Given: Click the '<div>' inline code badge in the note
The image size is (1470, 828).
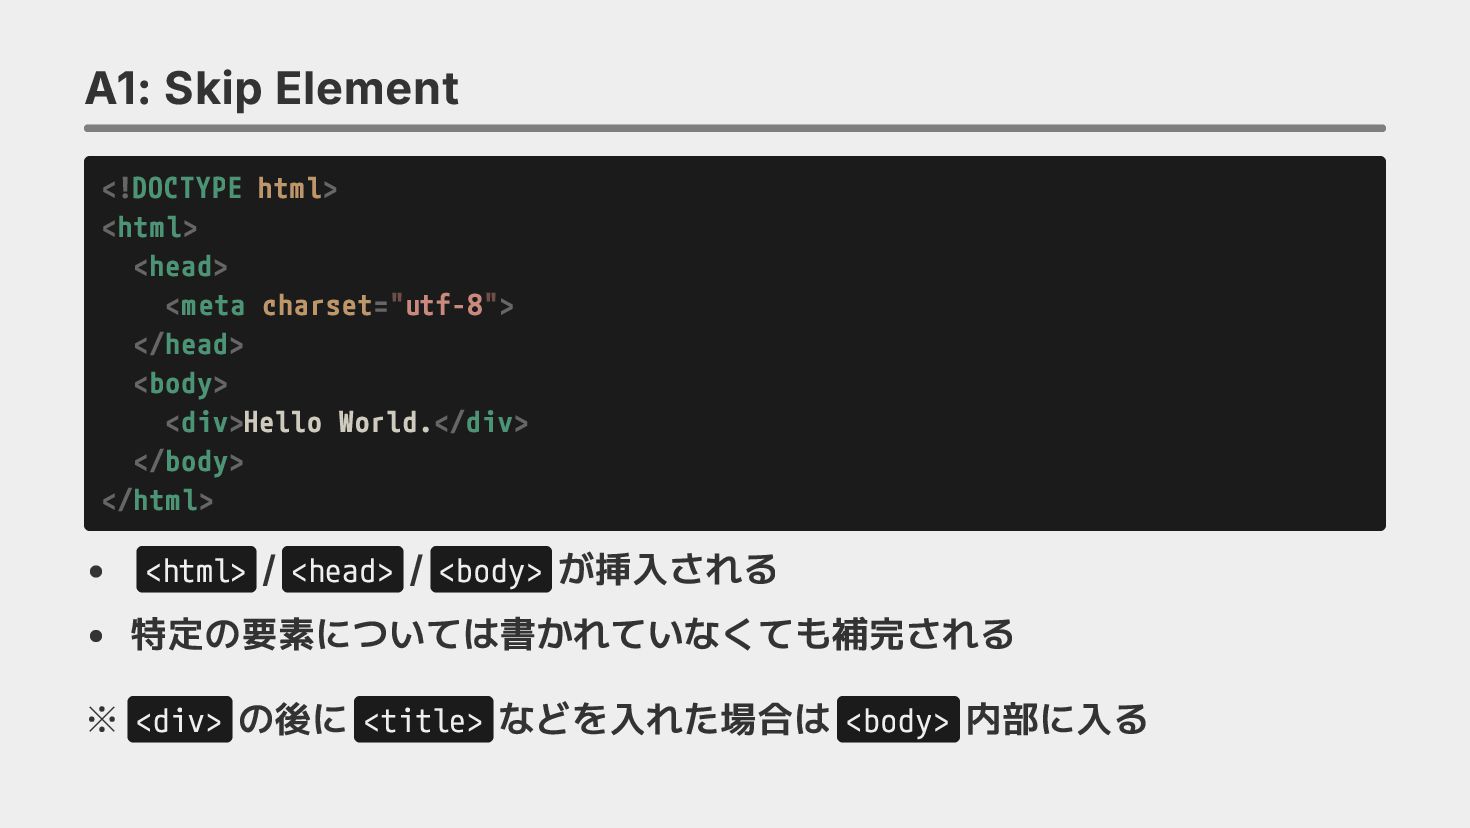Looking at the screenshot, I should click(179, 719).
